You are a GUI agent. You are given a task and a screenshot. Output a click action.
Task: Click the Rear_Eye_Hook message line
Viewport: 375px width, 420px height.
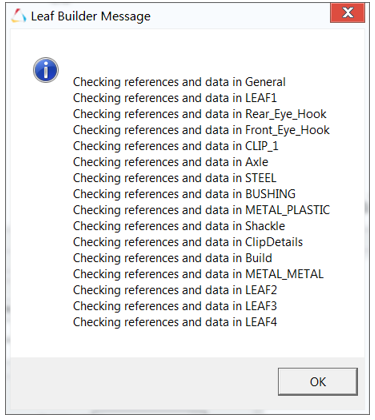pos(200,114)
